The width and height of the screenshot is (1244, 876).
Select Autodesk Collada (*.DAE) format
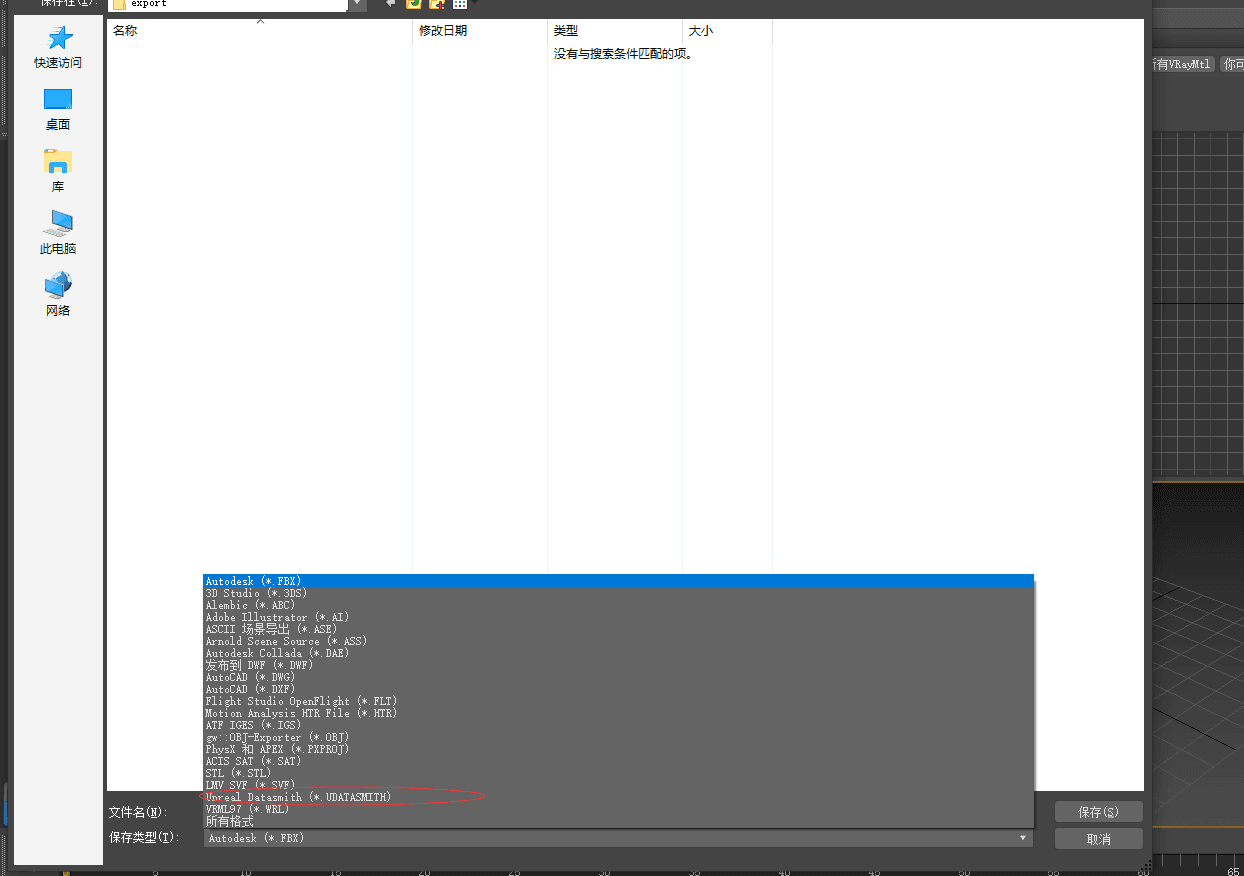tap(618, 653)
